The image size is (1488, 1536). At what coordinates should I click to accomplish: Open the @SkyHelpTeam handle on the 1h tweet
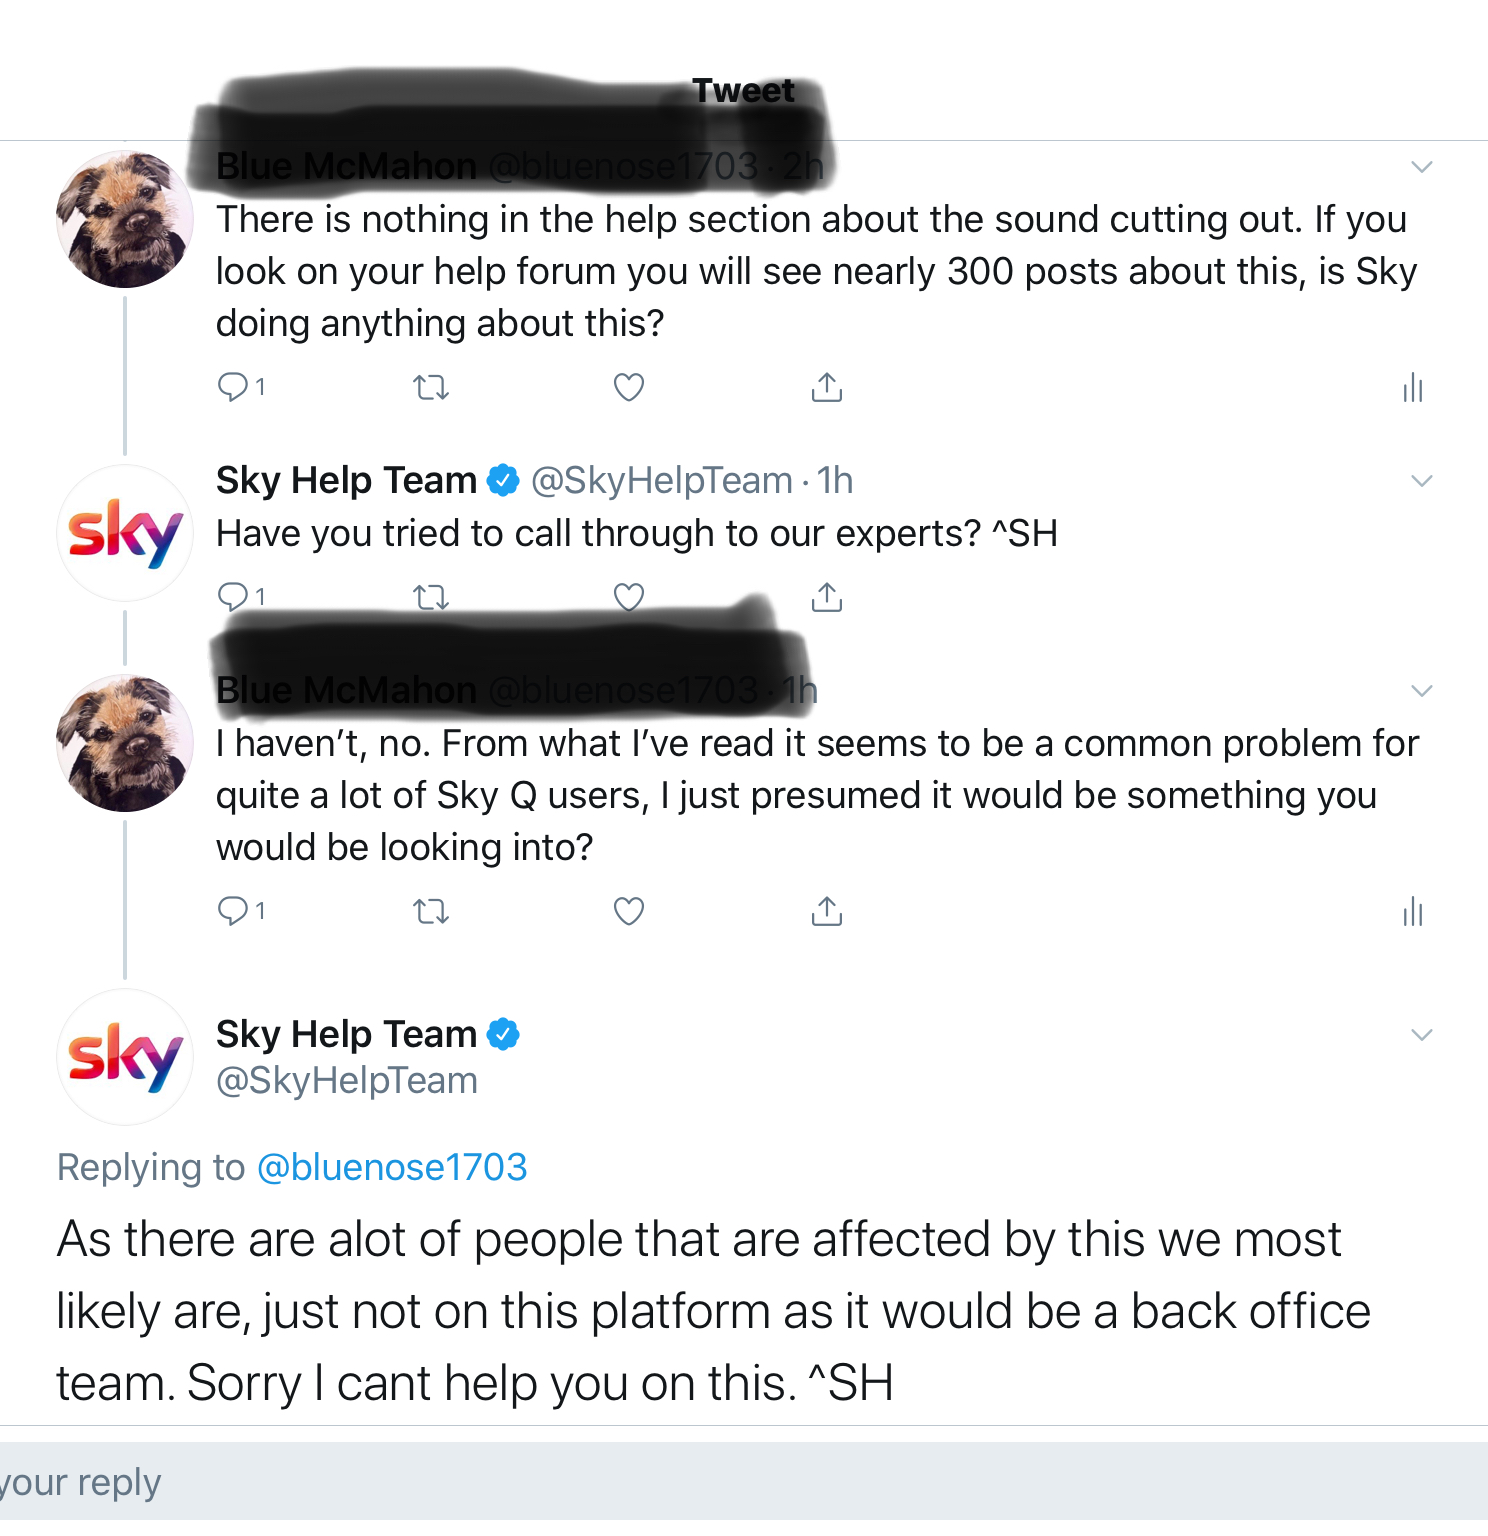click(662, 481)
